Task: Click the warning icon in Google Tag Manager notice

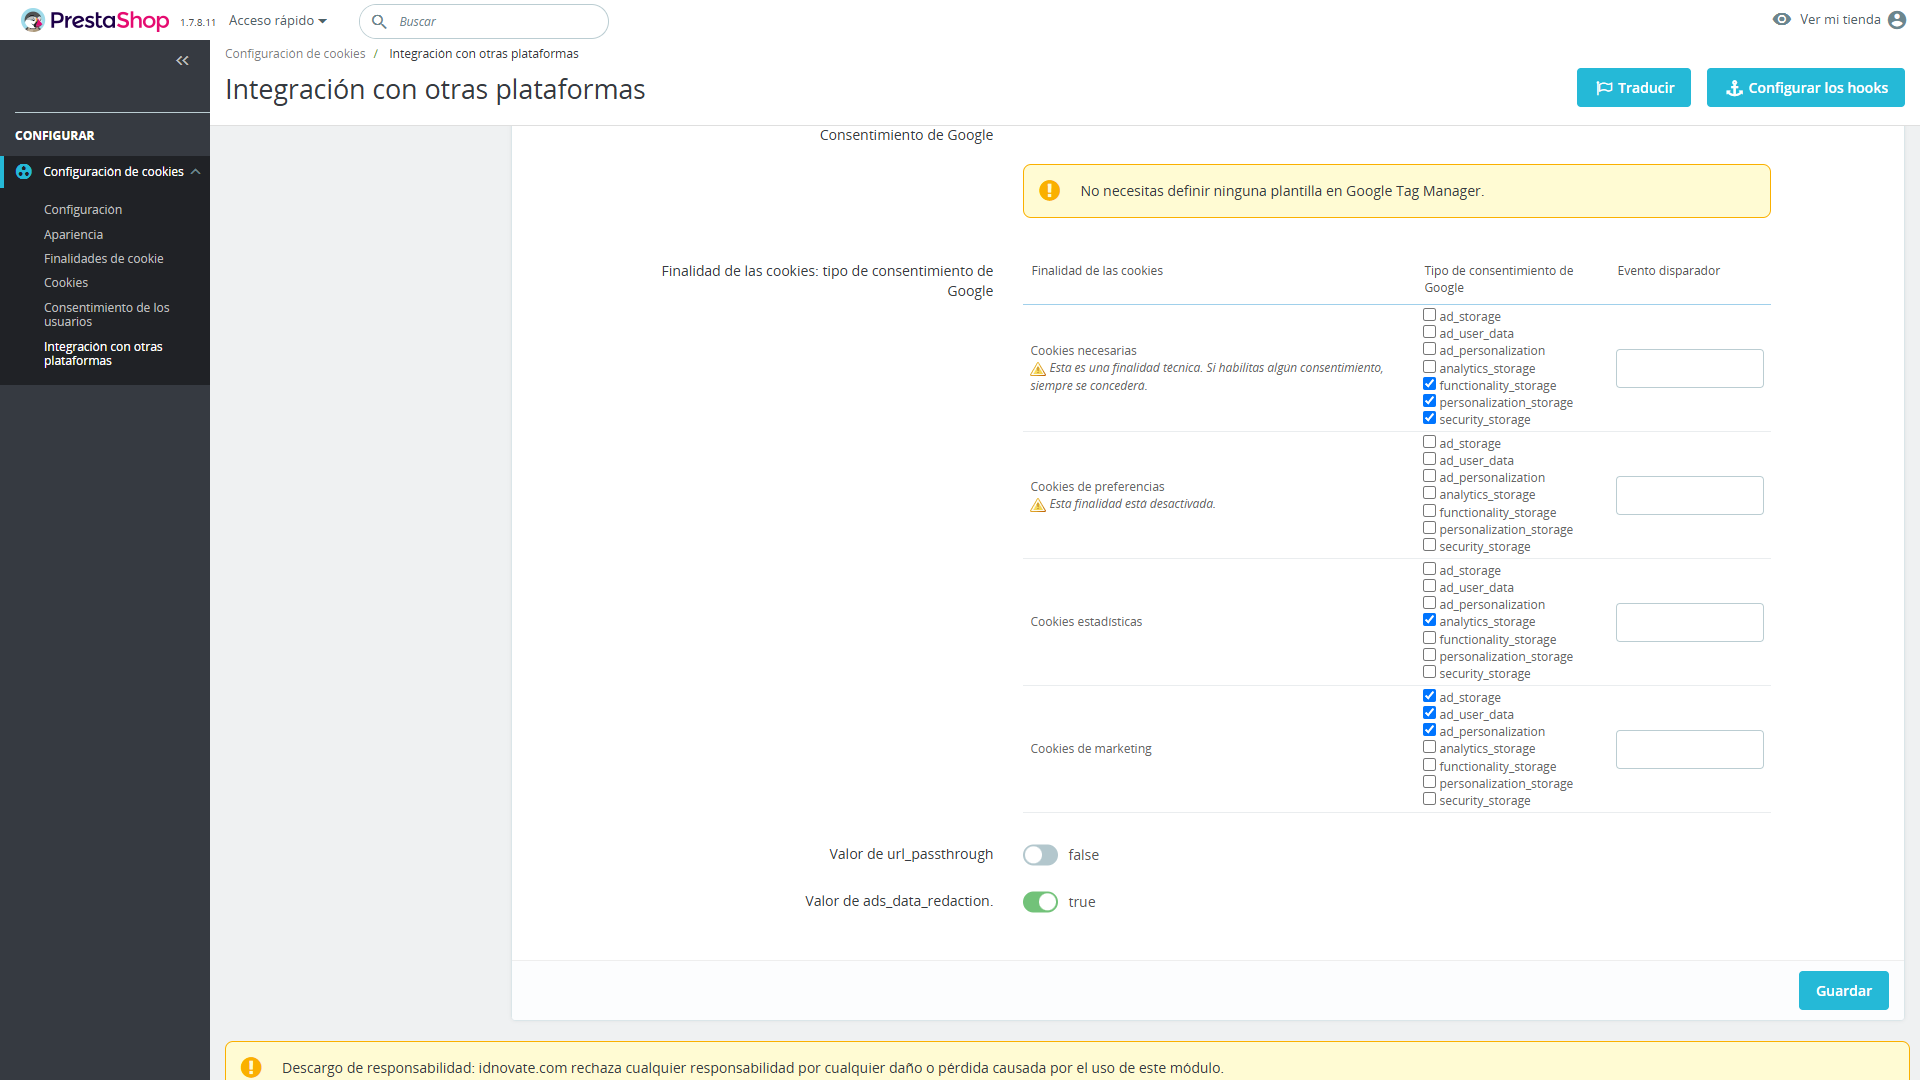Action: 1049,191
